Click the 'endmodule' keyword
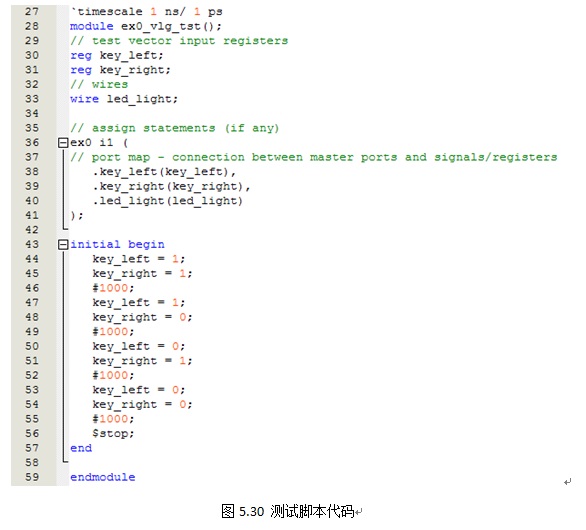This screenshot has width=586, height=530. (x=103, y=477)
